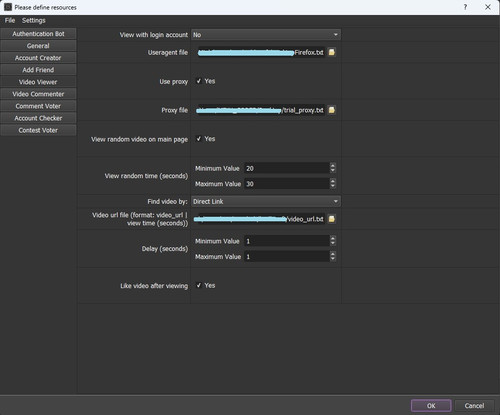Browse for the Video url file

331,219
